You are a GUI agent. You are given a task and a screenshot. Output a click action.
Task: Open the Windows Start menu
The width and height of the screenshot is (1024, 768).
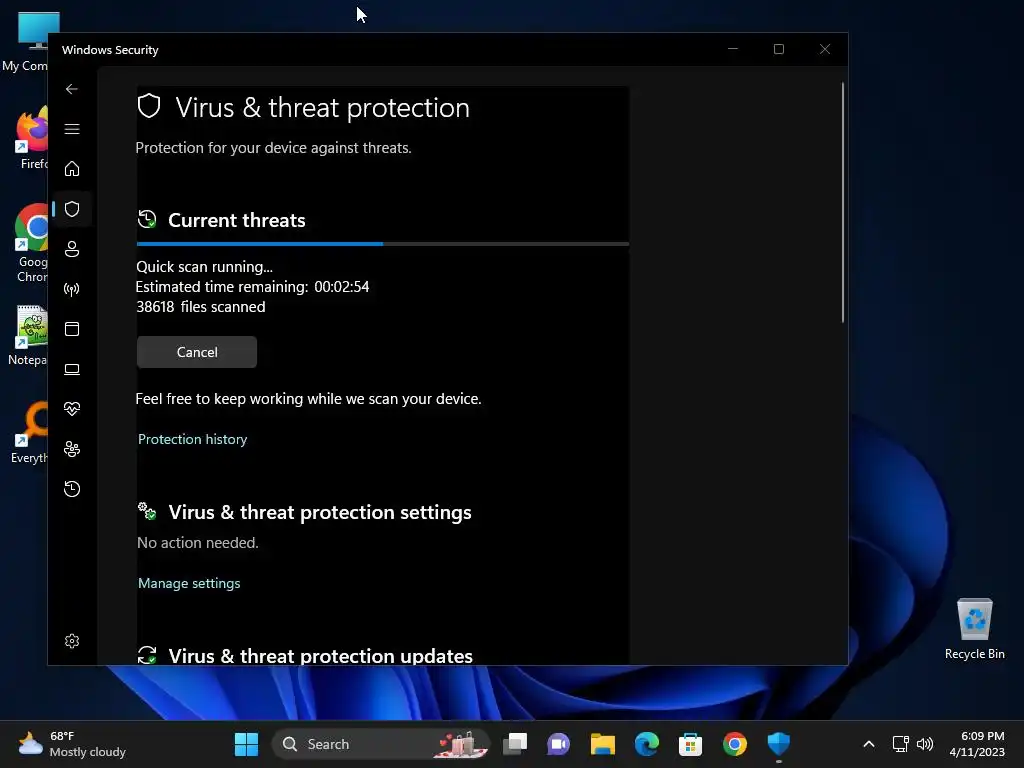click(x=246, y=744)
